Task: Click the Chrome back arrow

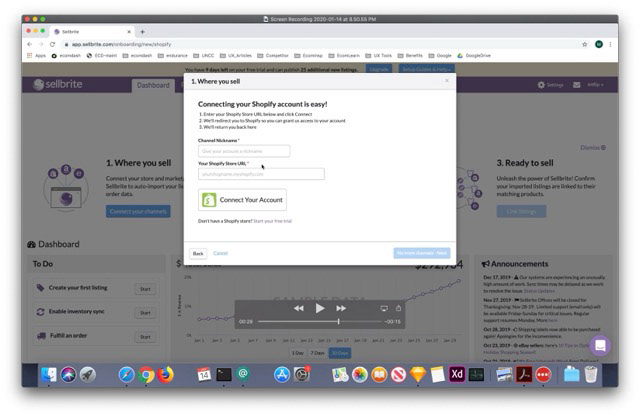Action: click(29, 44)
